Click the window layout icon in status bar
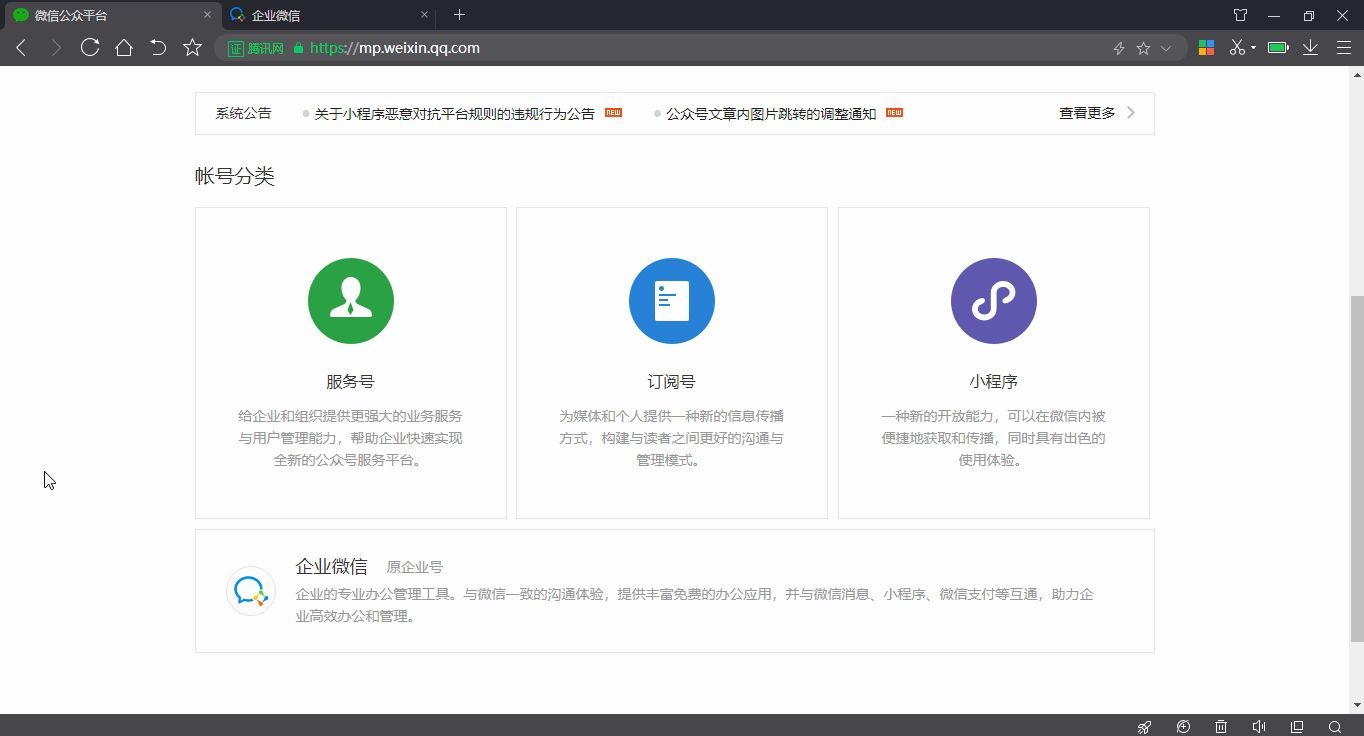Viewport: 1364px width, 736px height. click(1297, 727)
